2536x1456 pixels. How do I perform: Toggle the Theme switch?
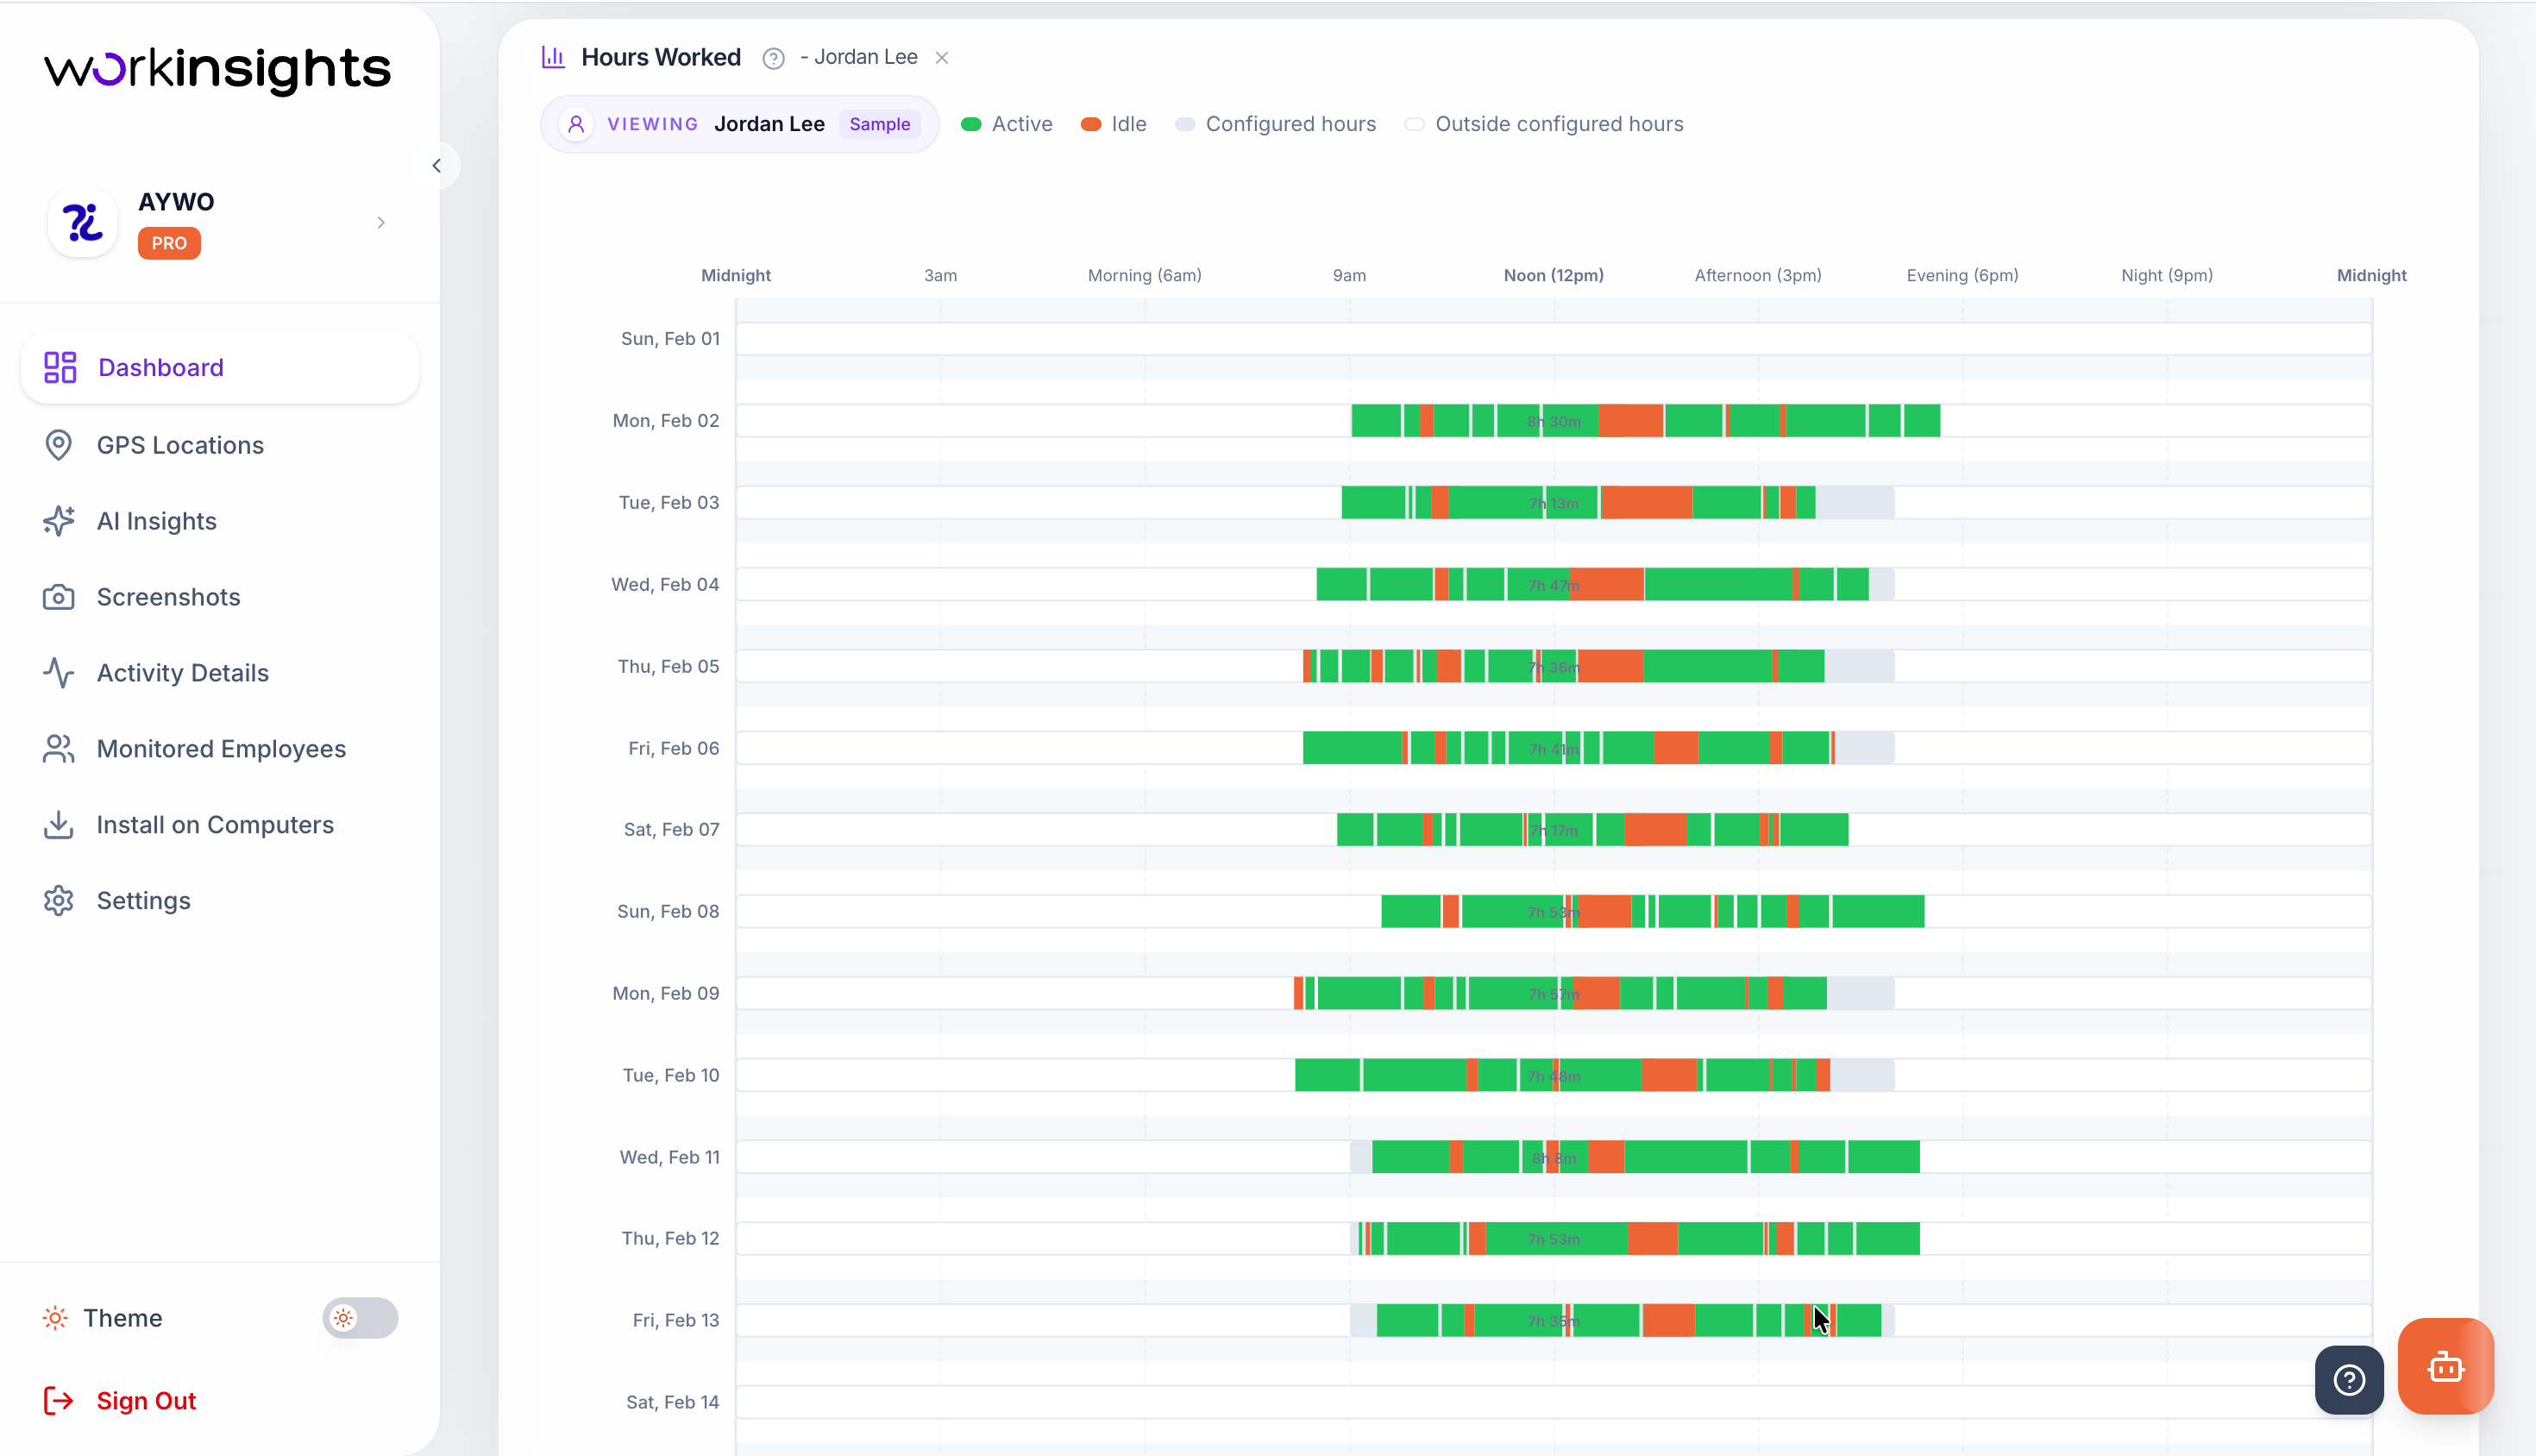click(360, 1318)
